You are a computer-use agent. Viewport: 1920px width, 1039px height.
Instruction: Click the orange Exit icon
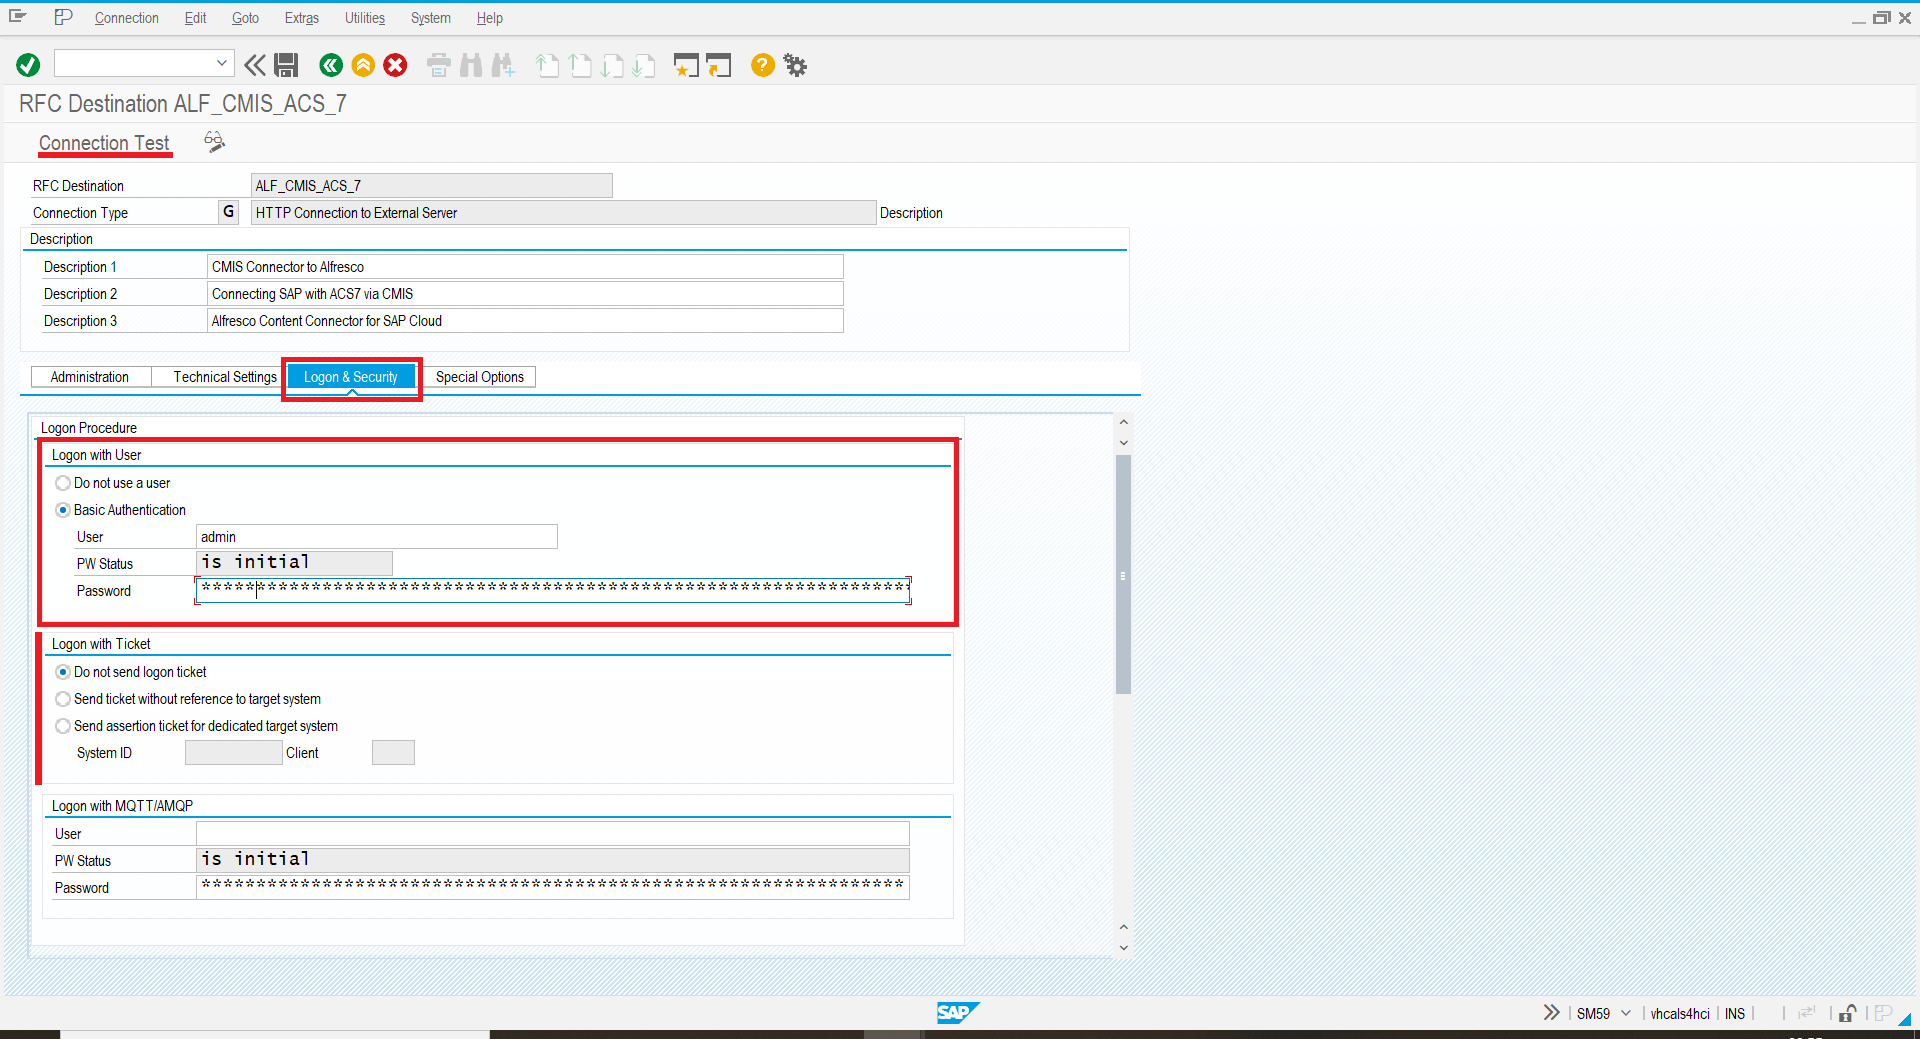363,65
